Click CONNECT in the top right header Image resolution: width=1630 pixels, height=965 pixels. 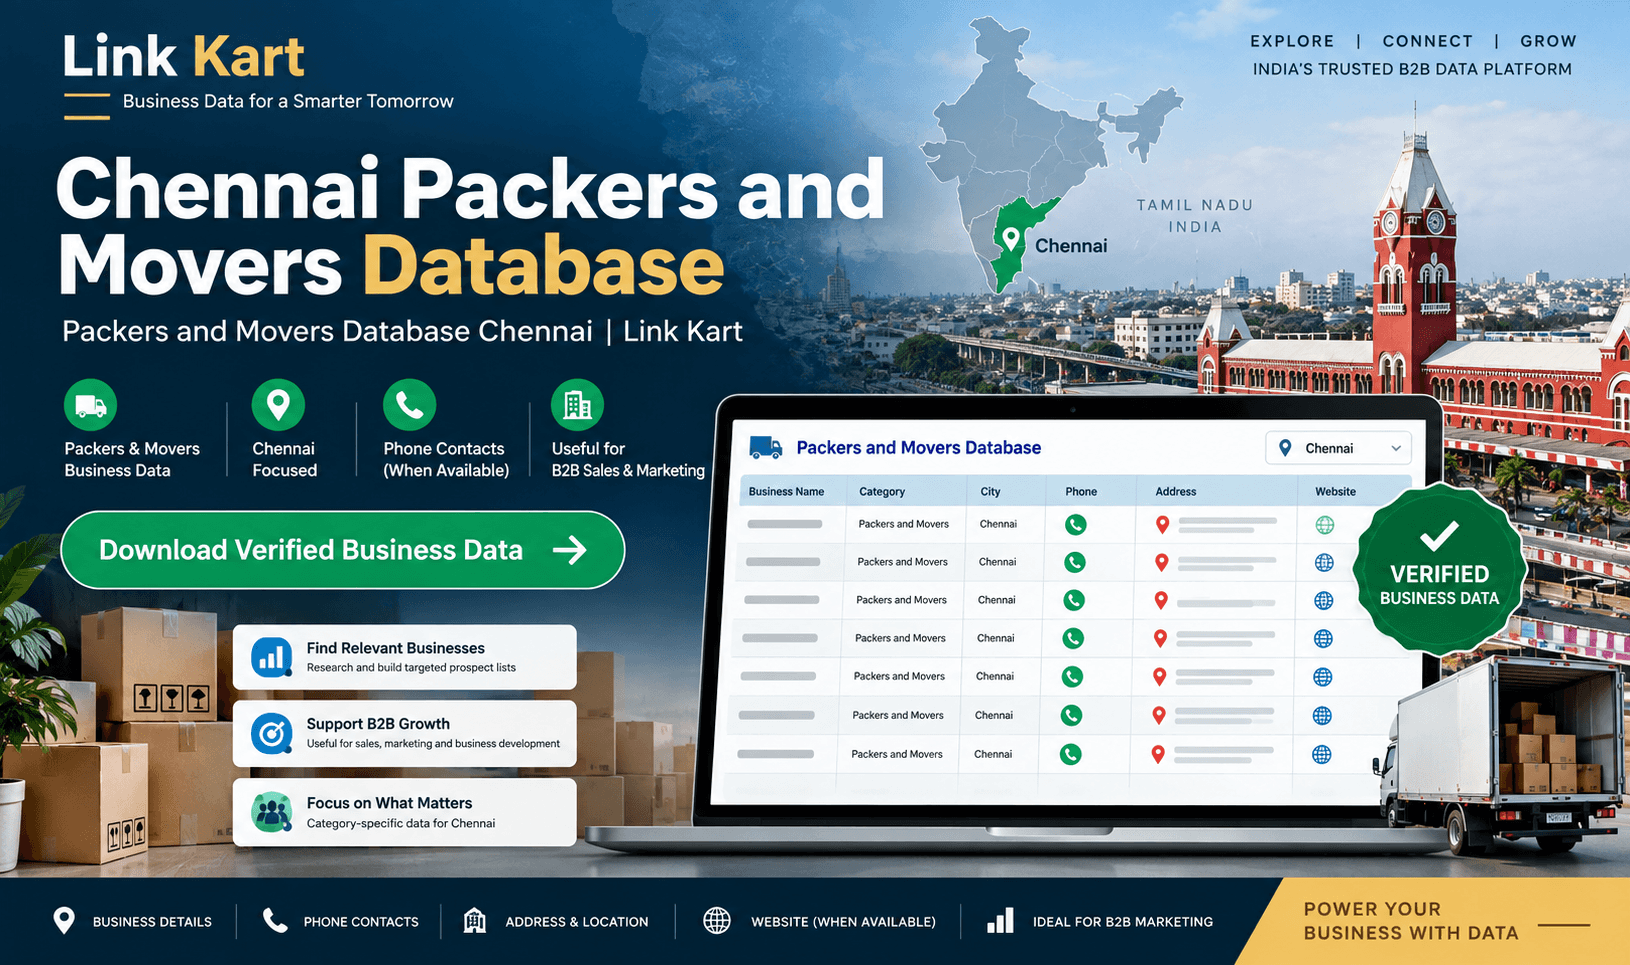1428,41
